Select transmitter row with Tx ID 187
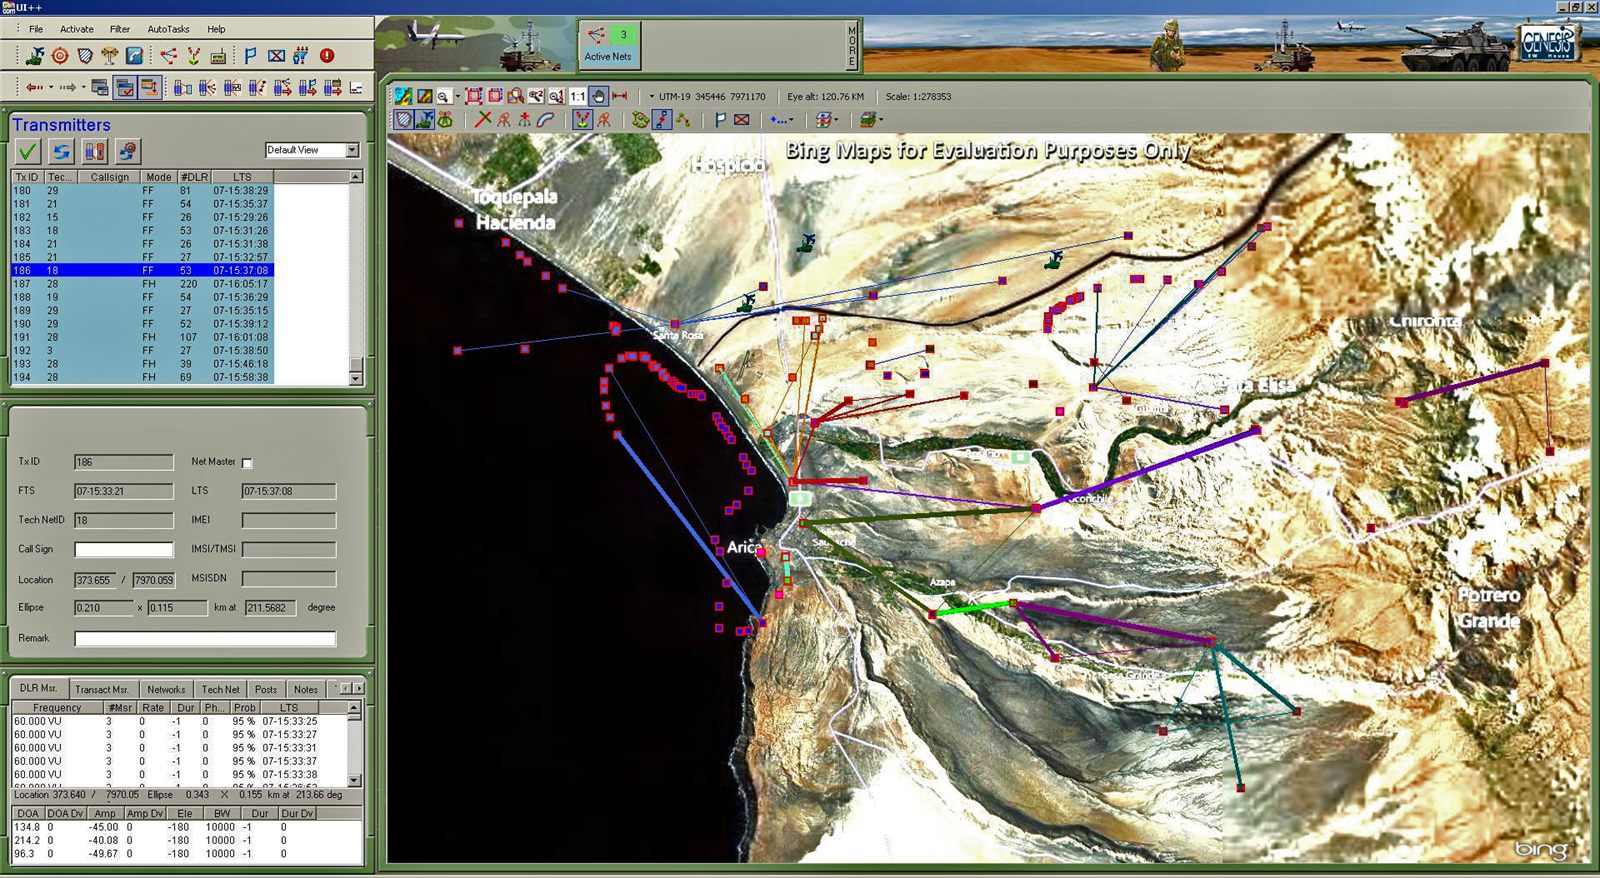Image resolution: width=1600 pixels, height=878 pixels. point(142,284)
